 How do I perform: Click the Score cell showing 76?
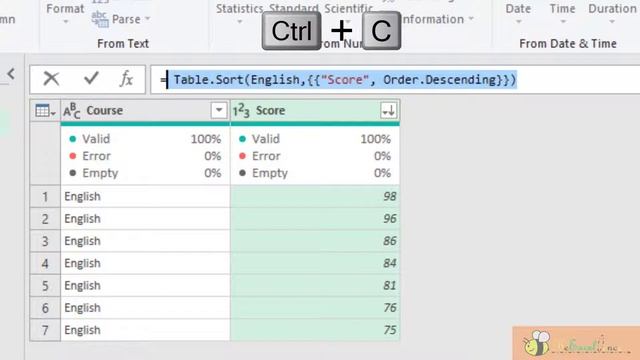point(315,308)
